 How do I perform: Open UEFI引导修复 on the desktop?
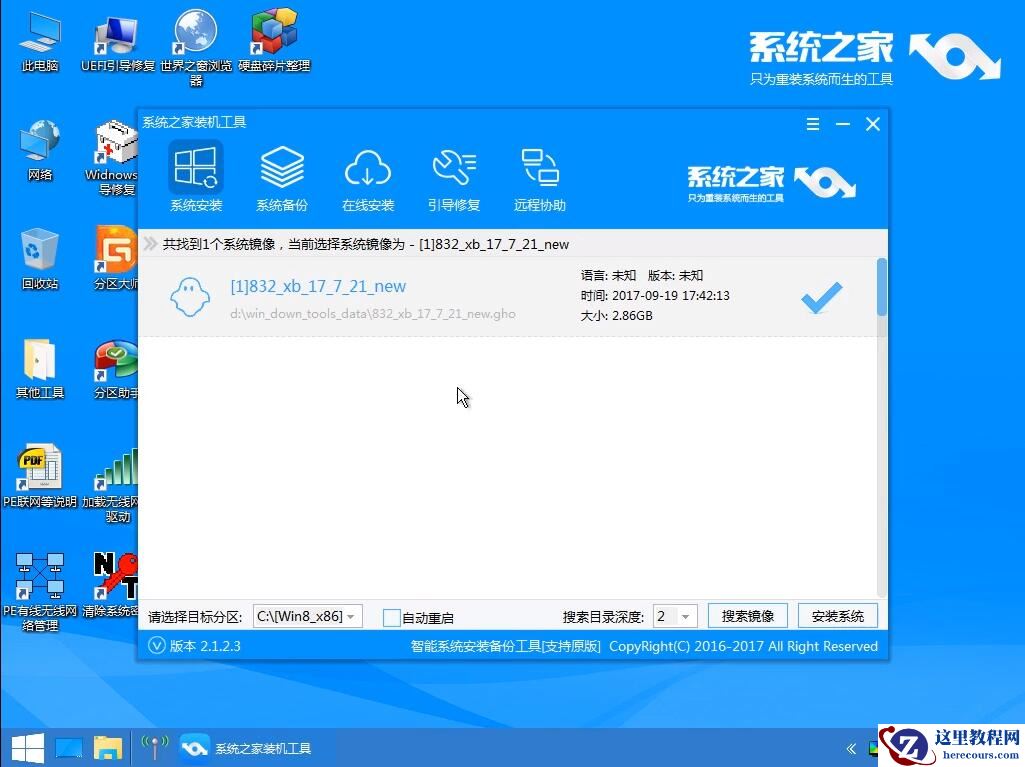click(x=113, y=30)
